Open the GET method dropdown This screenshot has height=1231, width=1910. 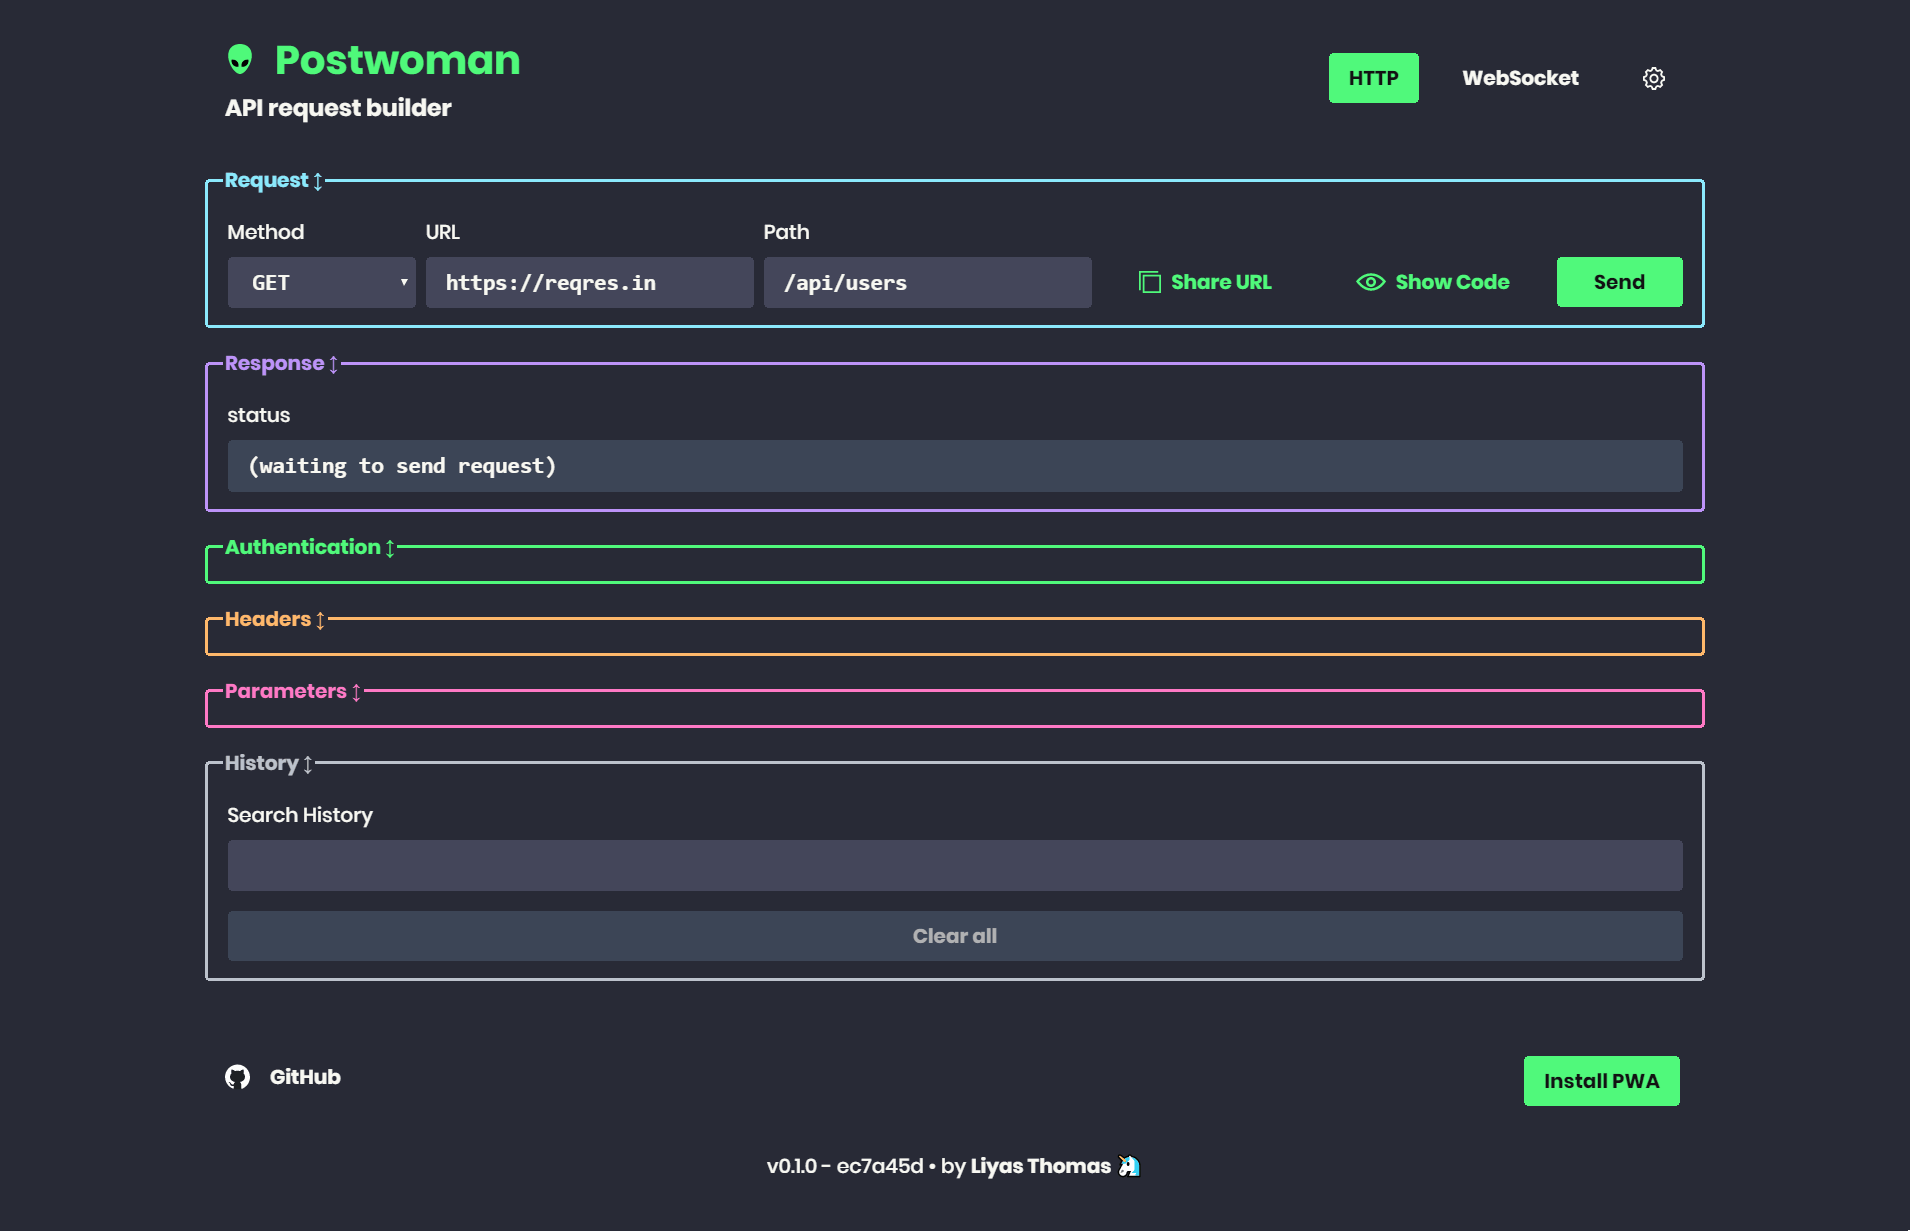pos(321,283)
